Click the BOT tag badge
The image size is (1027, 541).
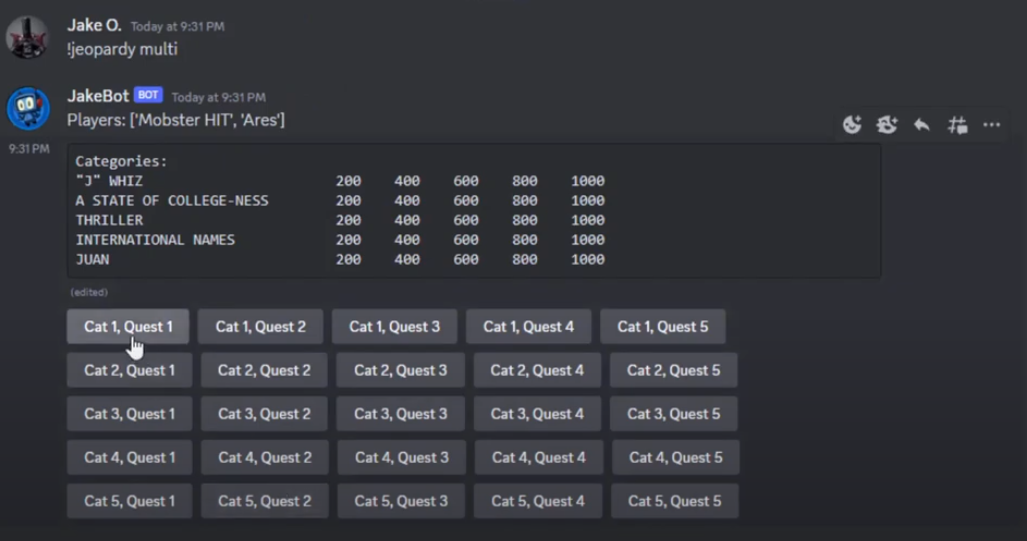[x=148, y=96]
